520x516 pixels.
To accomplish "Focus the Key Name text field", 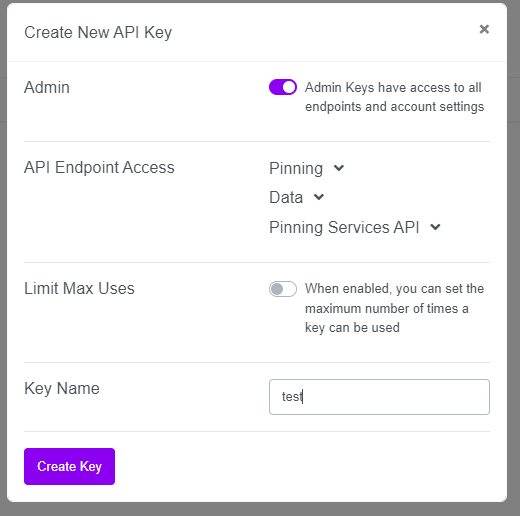I will pyautogui.click(x=379, y=397).
